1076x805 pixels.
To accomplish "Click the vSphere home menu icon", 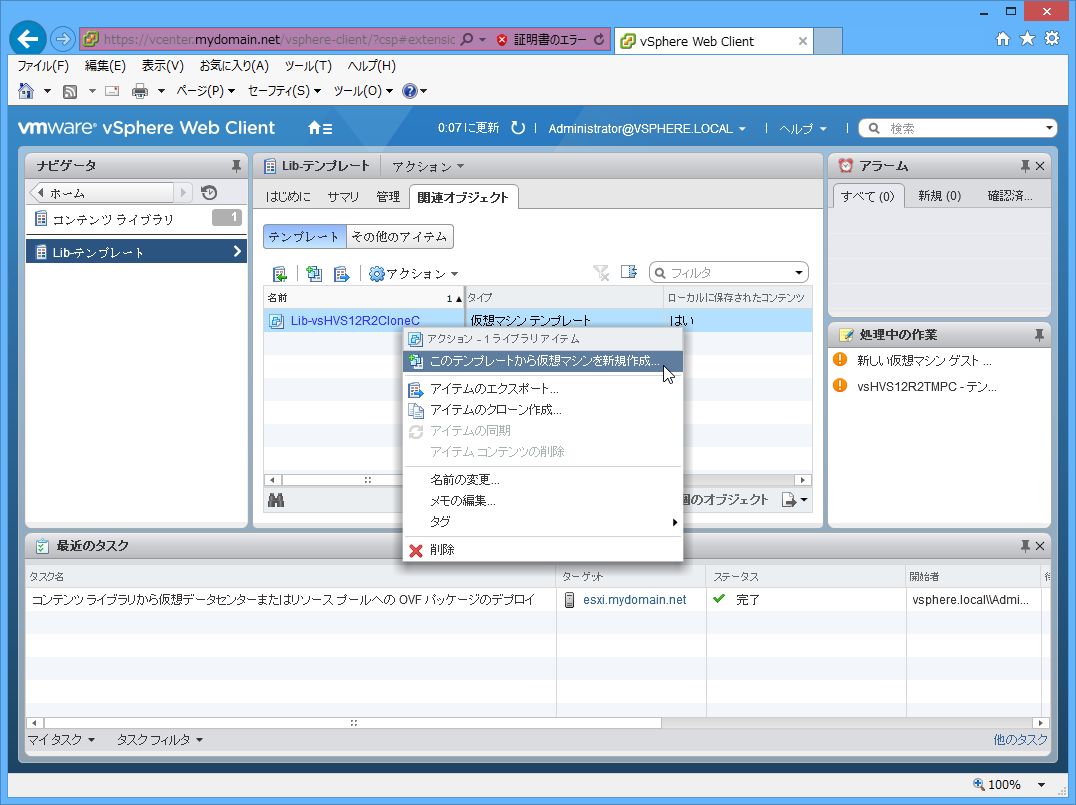I will (320, 128).
